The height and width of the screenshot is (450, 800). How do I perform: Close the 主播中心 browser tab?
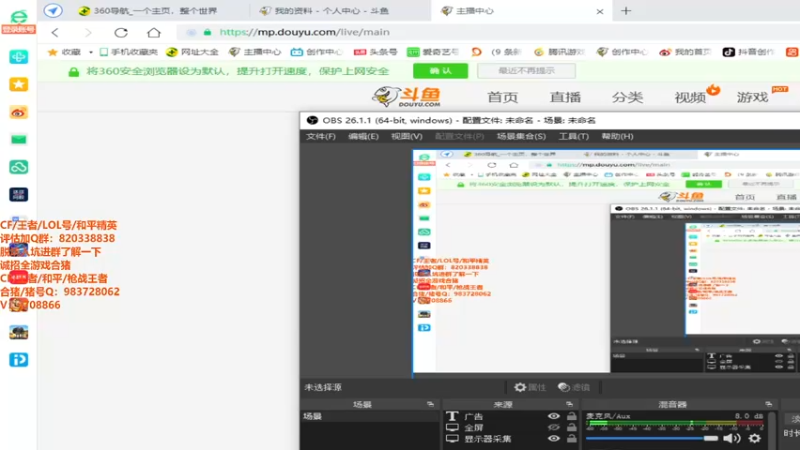(x=600, y=11)
